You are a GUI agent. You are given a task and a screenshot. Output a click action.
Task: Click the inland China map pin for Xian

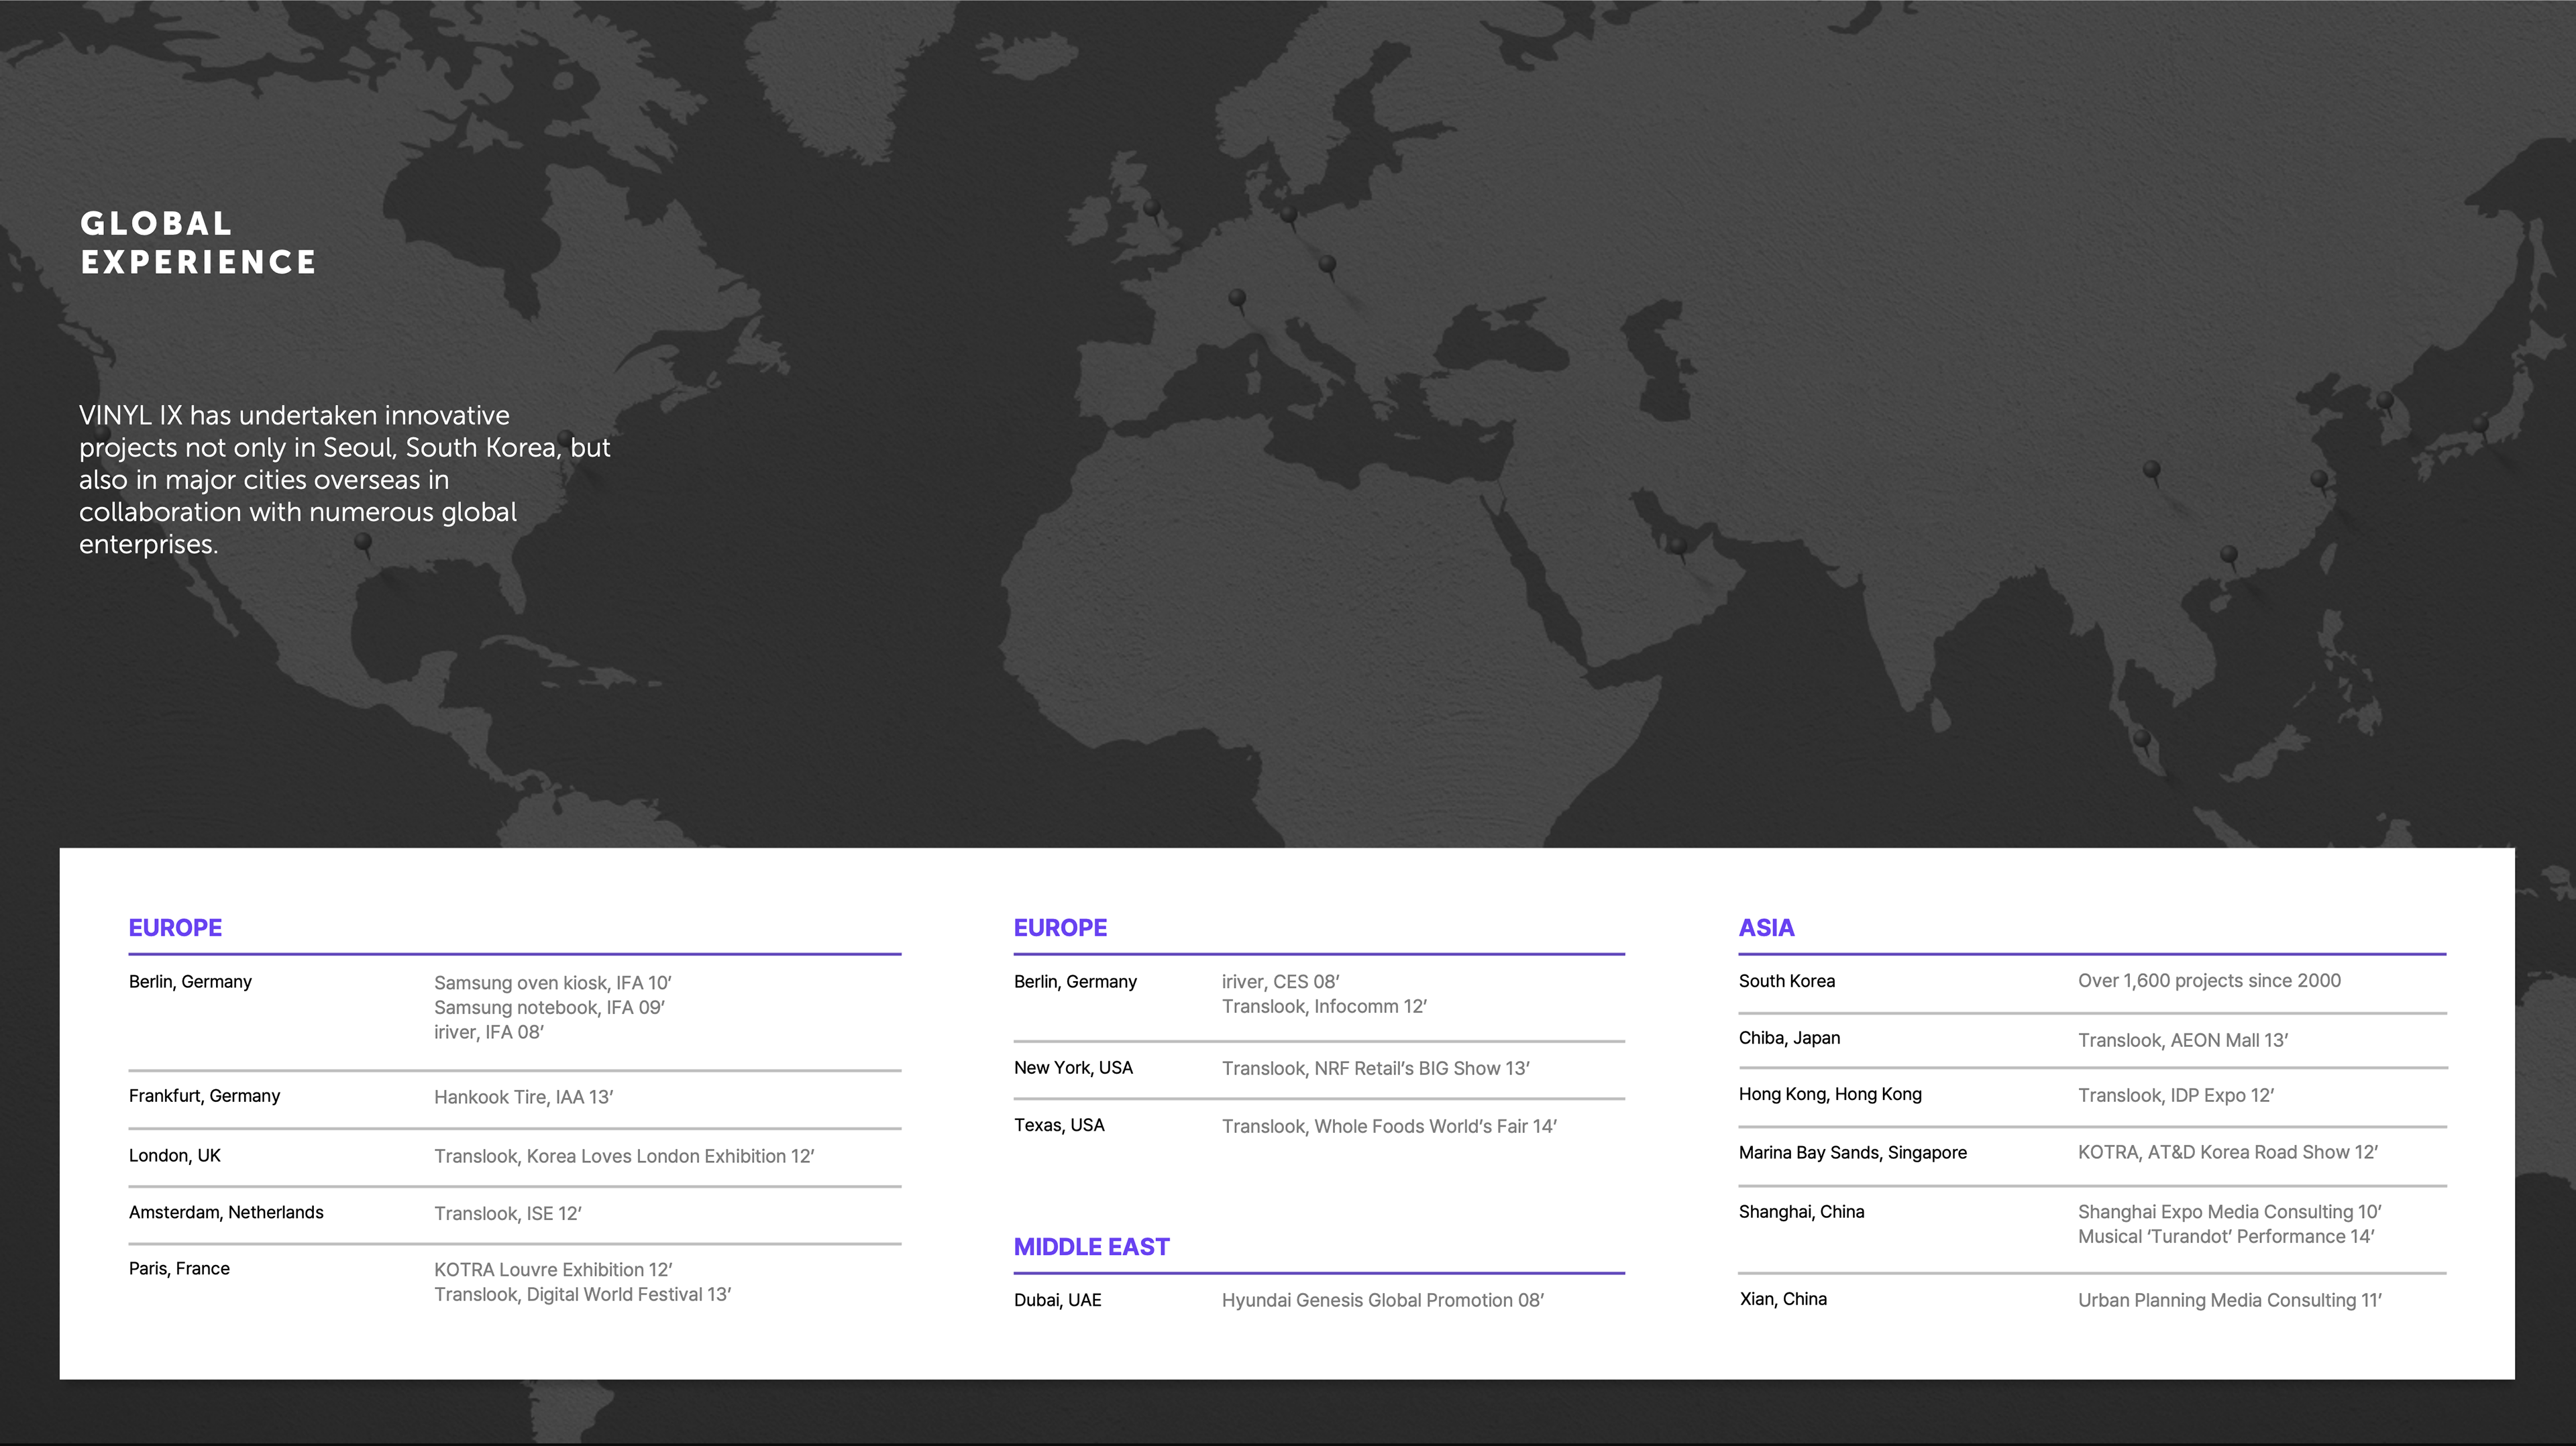tap(2151, 469)
